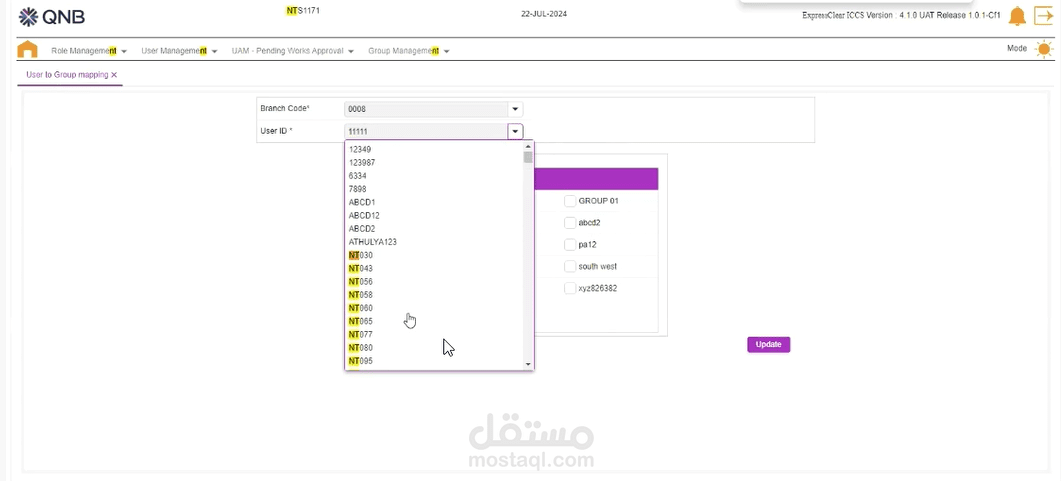Select user ABCD12 from the list
The height and width of the screenshot is (481, 1064).
click(x=434, y=216)
